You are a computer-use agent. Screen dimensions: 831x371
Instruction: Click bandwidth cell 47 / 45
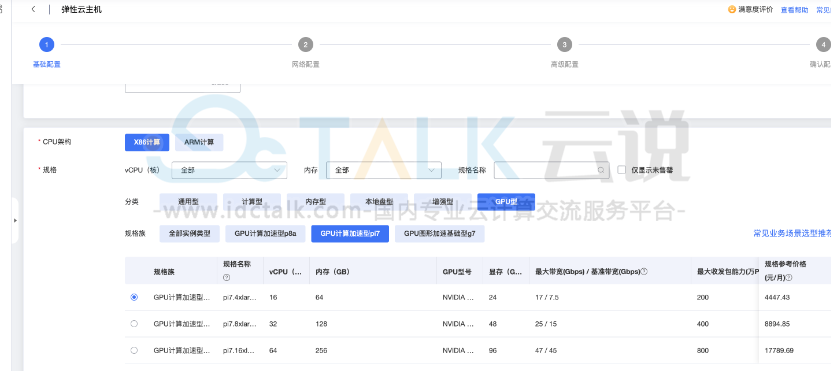[x=546, y=350]
